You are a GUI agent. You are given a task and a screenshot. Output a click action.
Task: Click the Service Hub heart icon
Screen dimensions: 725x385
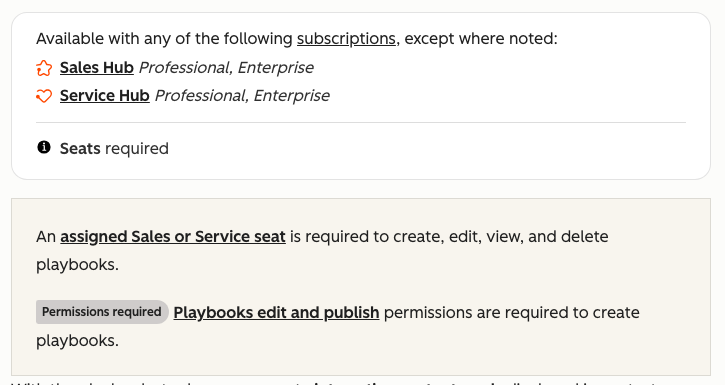click(44, 96)
